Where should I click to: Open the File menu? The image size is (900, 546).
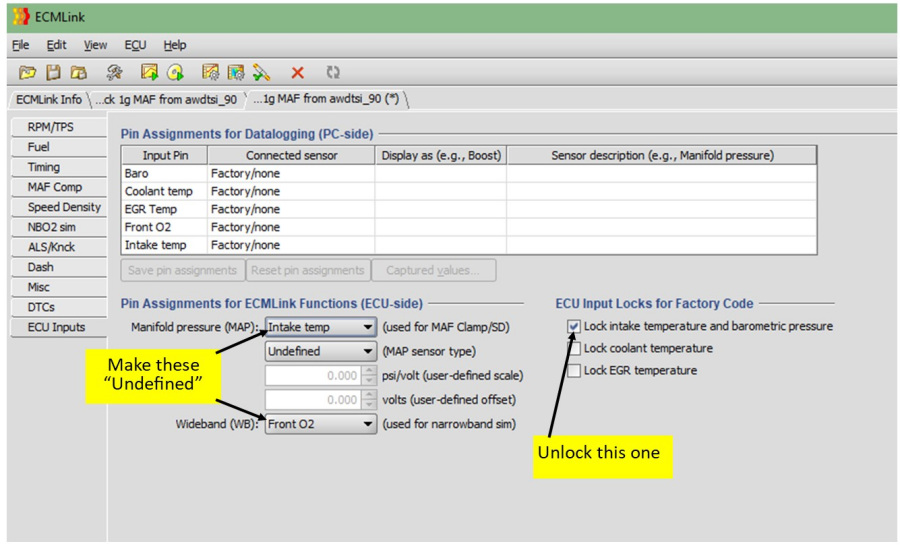(x=20, y=45)
